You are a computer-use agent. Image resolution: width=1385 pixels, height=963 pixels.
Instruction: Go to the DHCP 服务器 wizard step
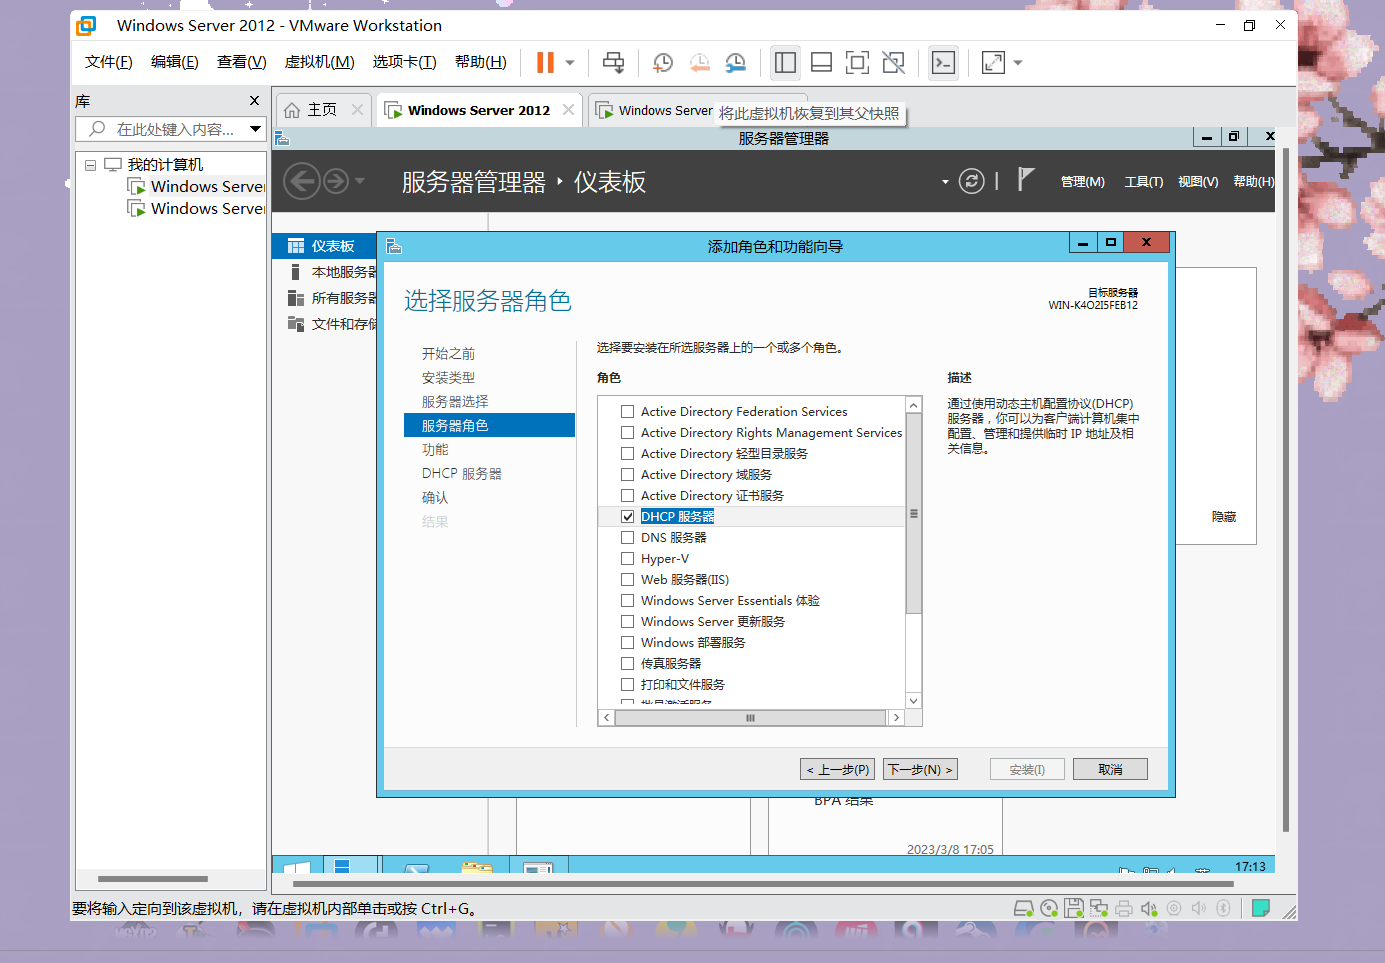pos(462,474)
